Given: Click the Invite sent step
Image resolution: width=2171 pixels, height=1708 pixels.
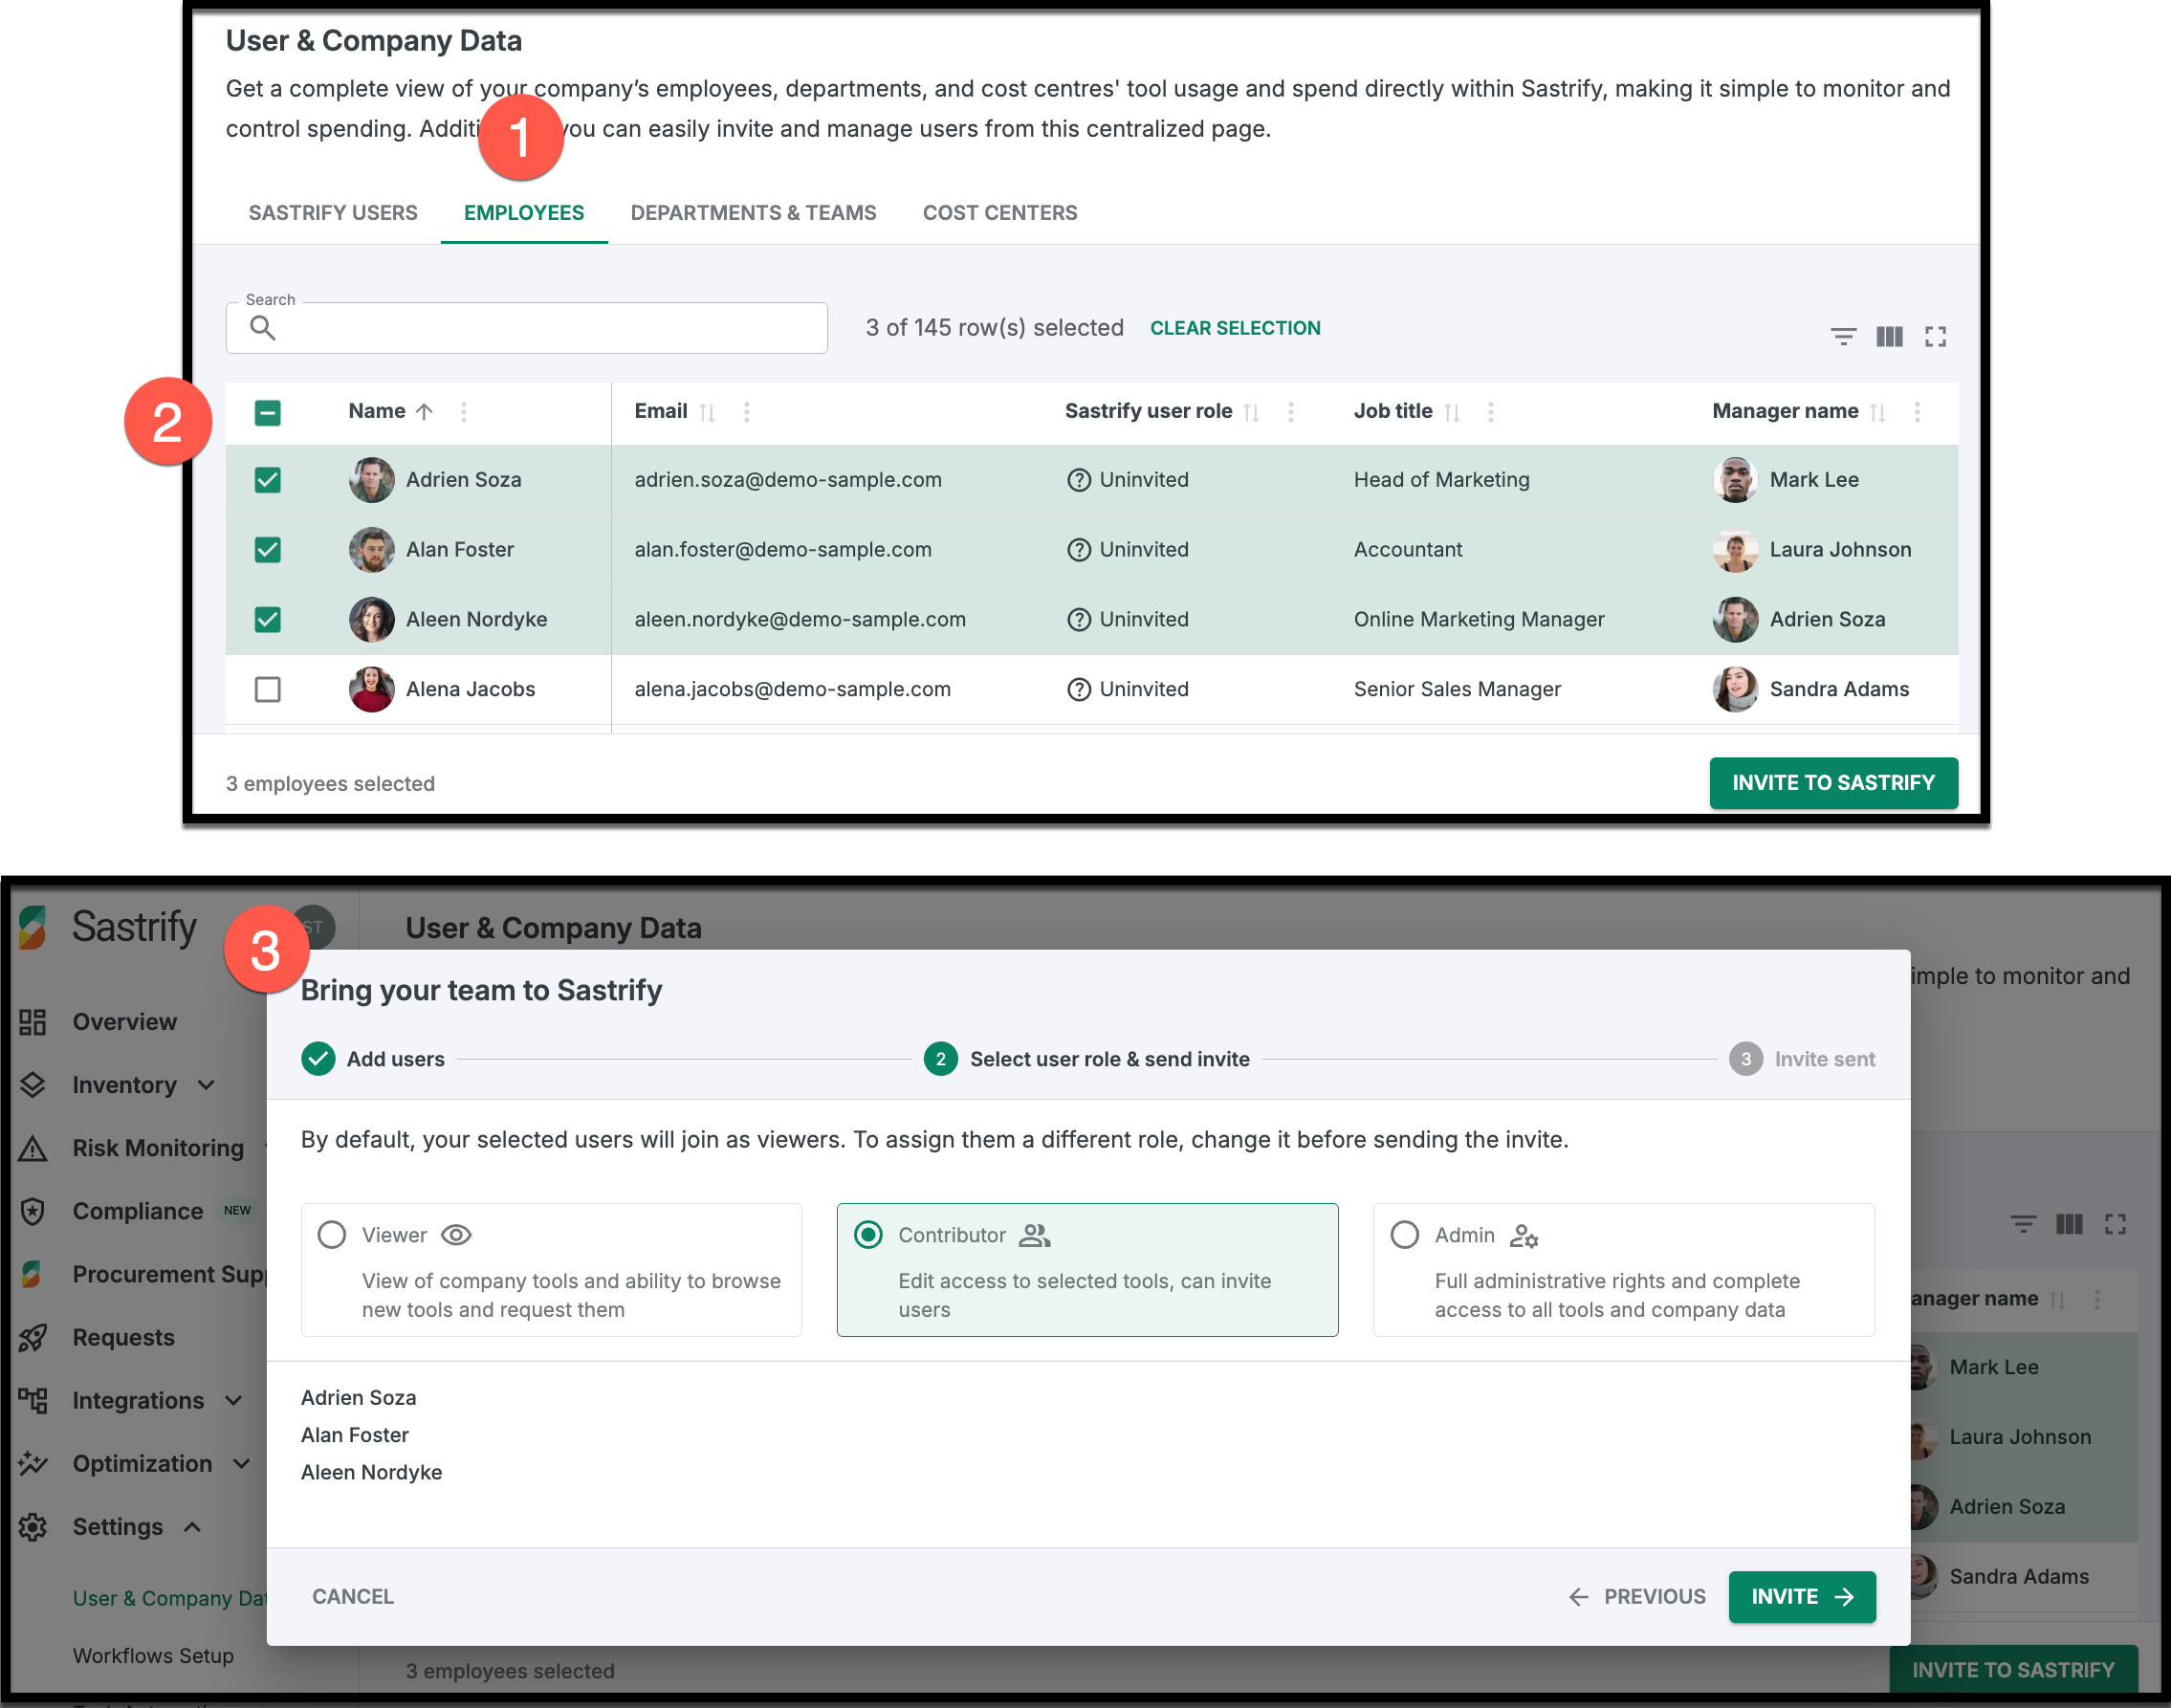Looking at the screenshot, I should click(x=1802, y=1059).
